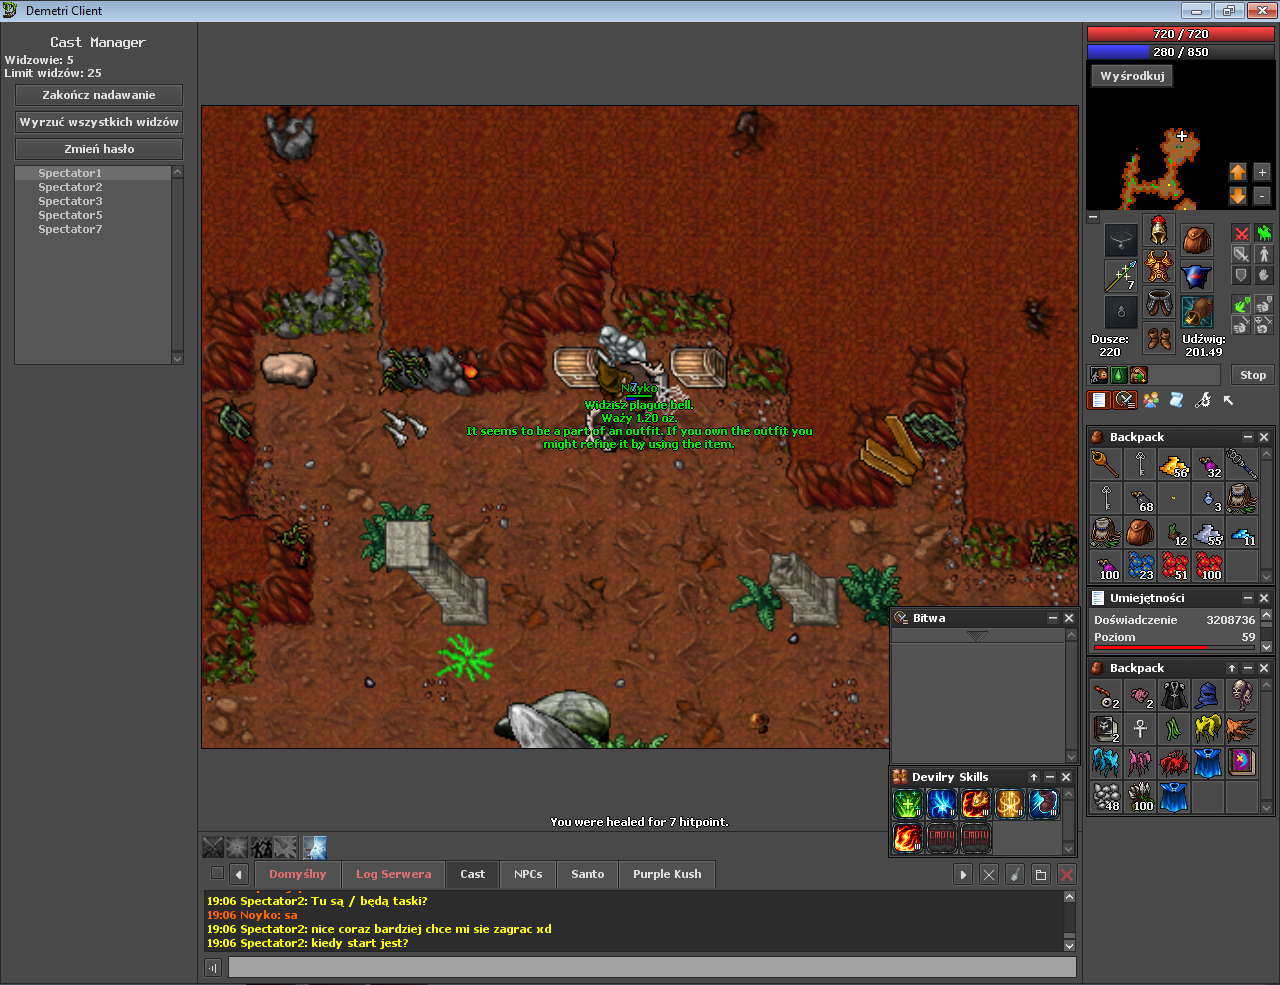Image resolution: width=1280 pixels, height=985 pixels.
Task: Click the blue shield equipment slot
Action: point(1197,276)
